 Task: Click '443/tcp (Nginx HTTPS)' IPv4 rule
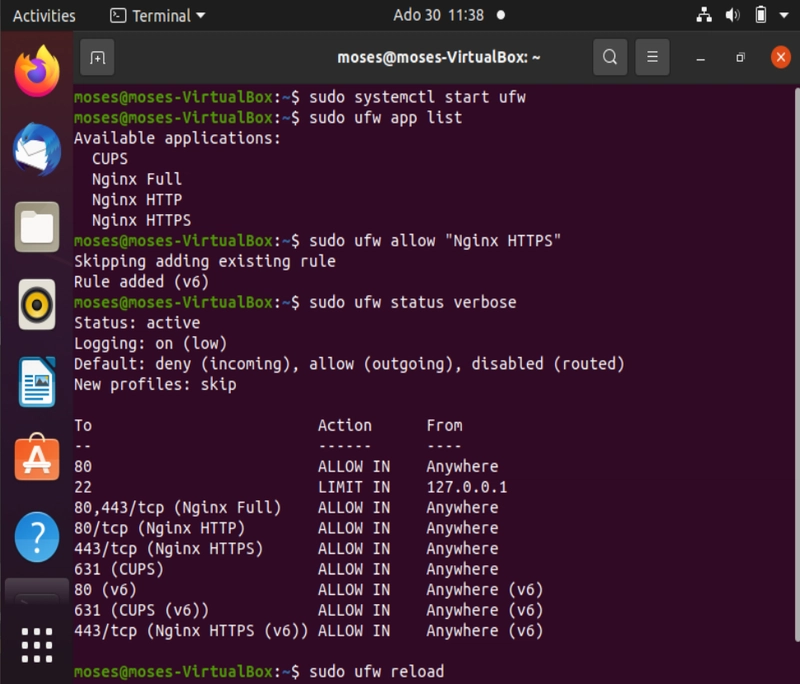tap(168, 549)
